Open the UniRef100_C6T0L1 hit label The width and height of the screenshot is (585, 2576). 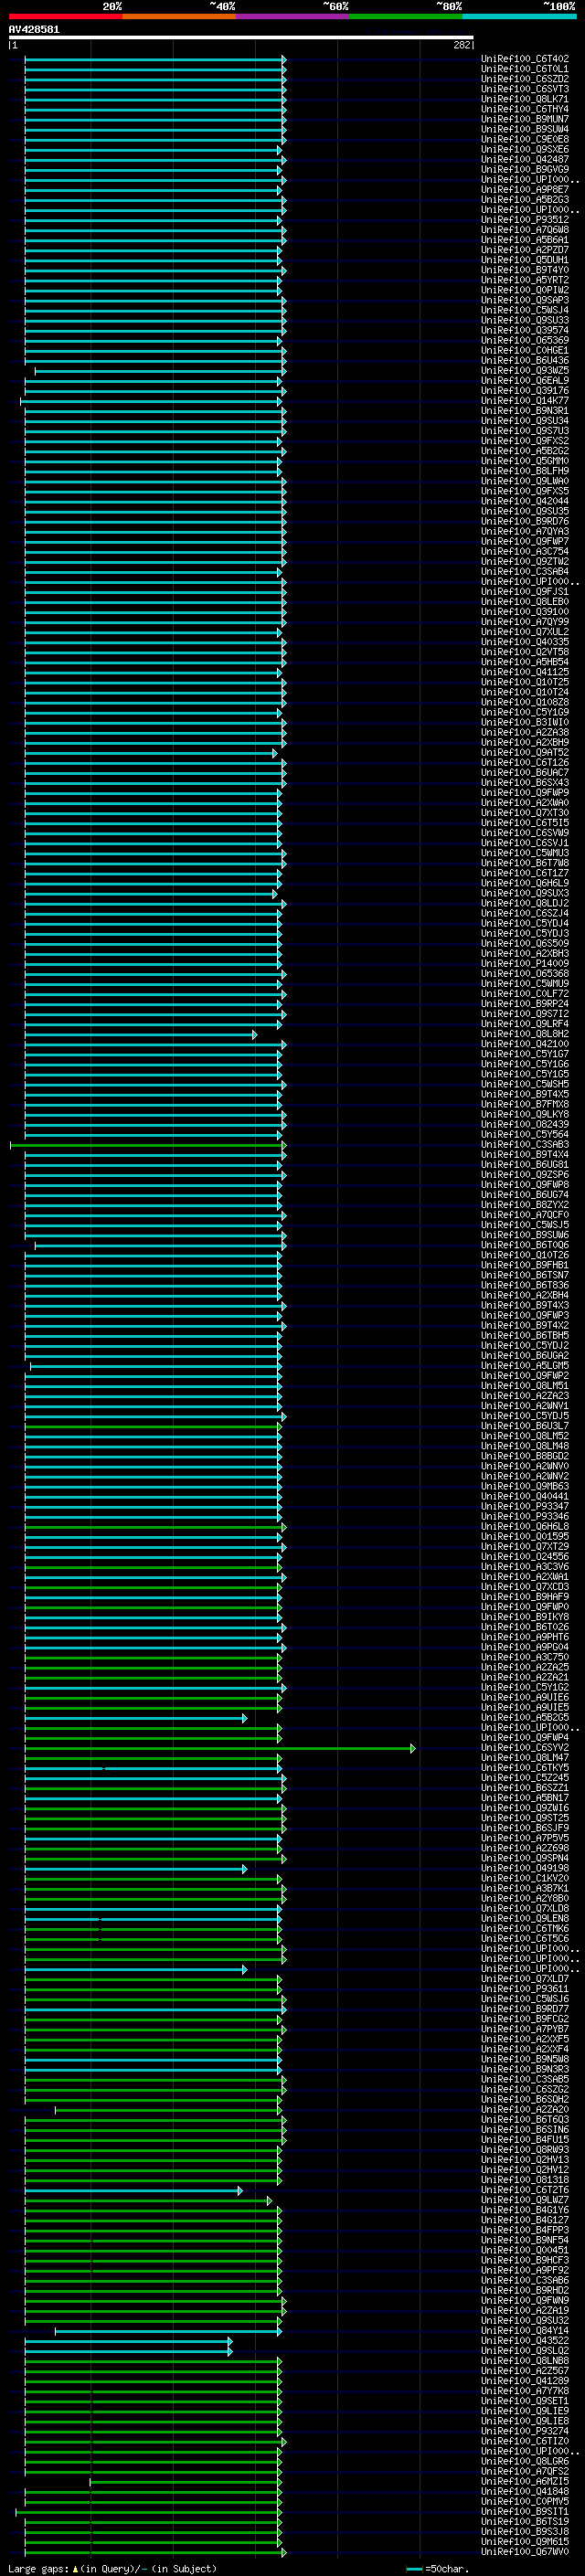tap(525, 69)
